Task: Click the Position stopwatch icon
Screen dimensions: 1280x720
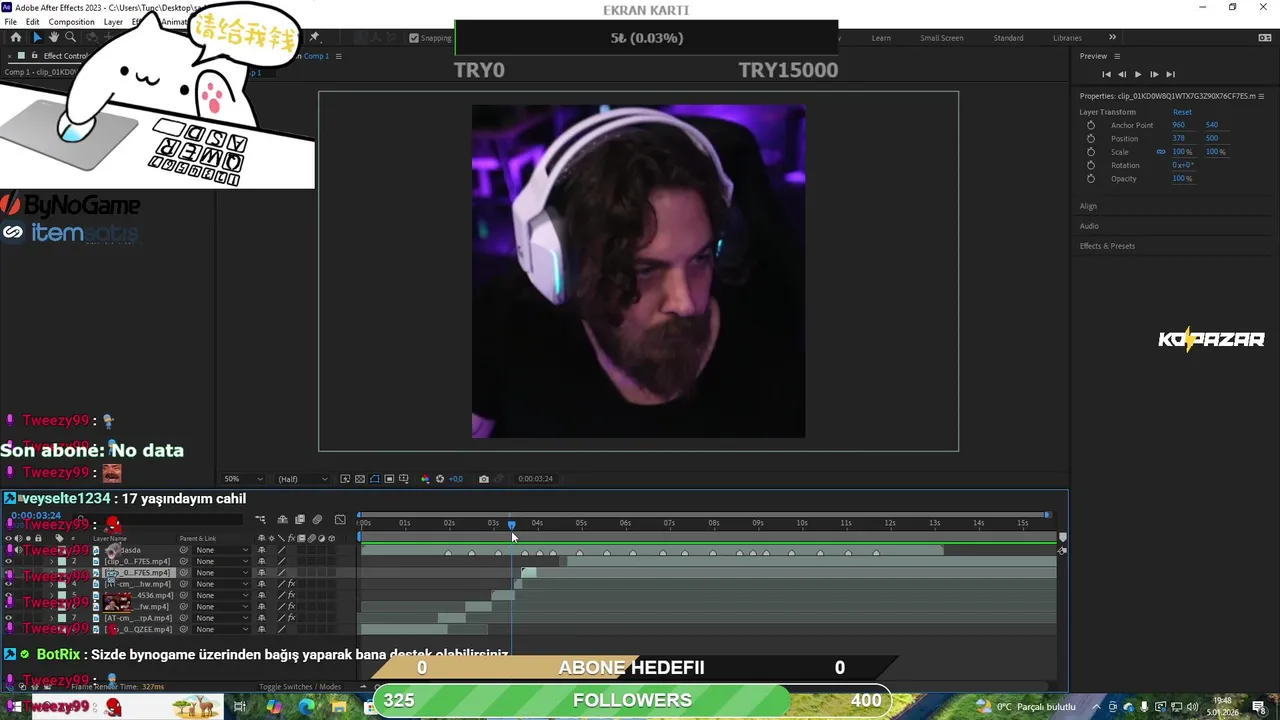Action: 1091,138
